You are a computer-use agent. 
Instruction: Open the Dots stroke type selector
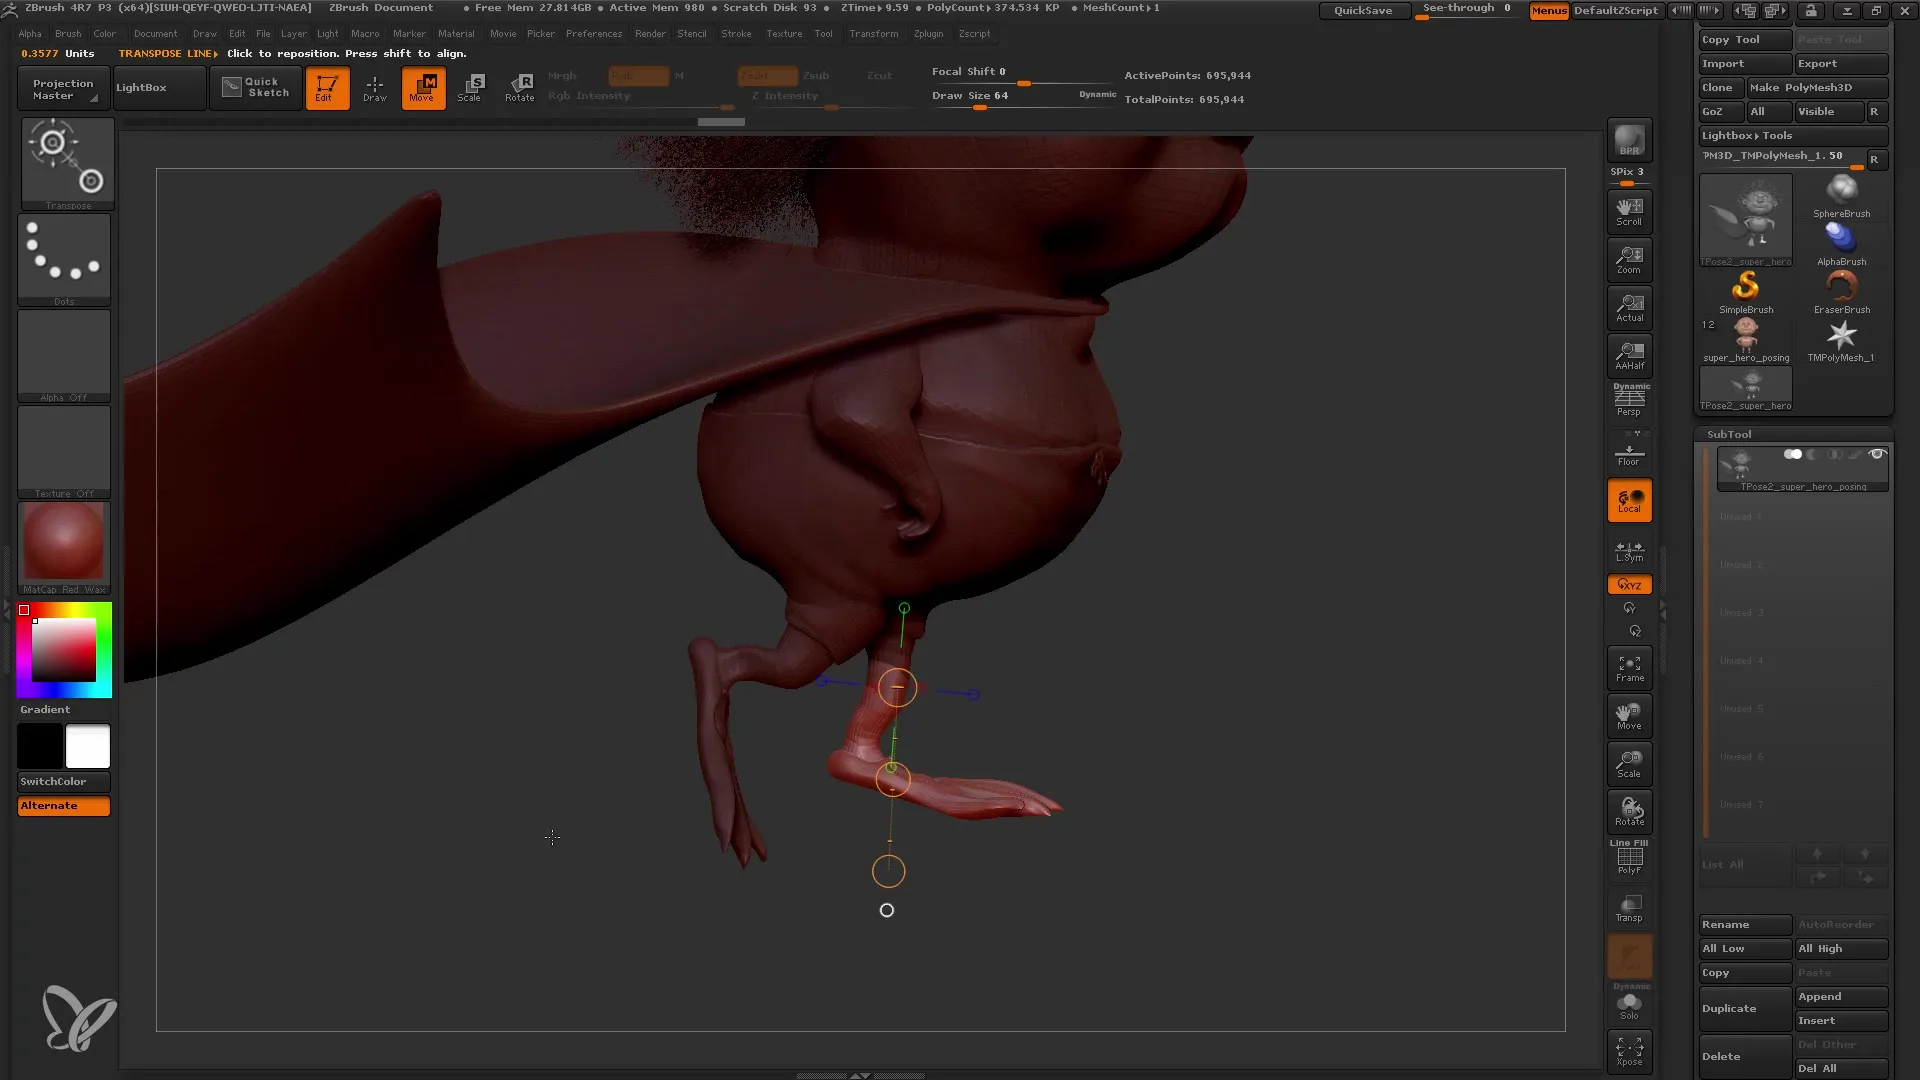[x=64, y=259]
